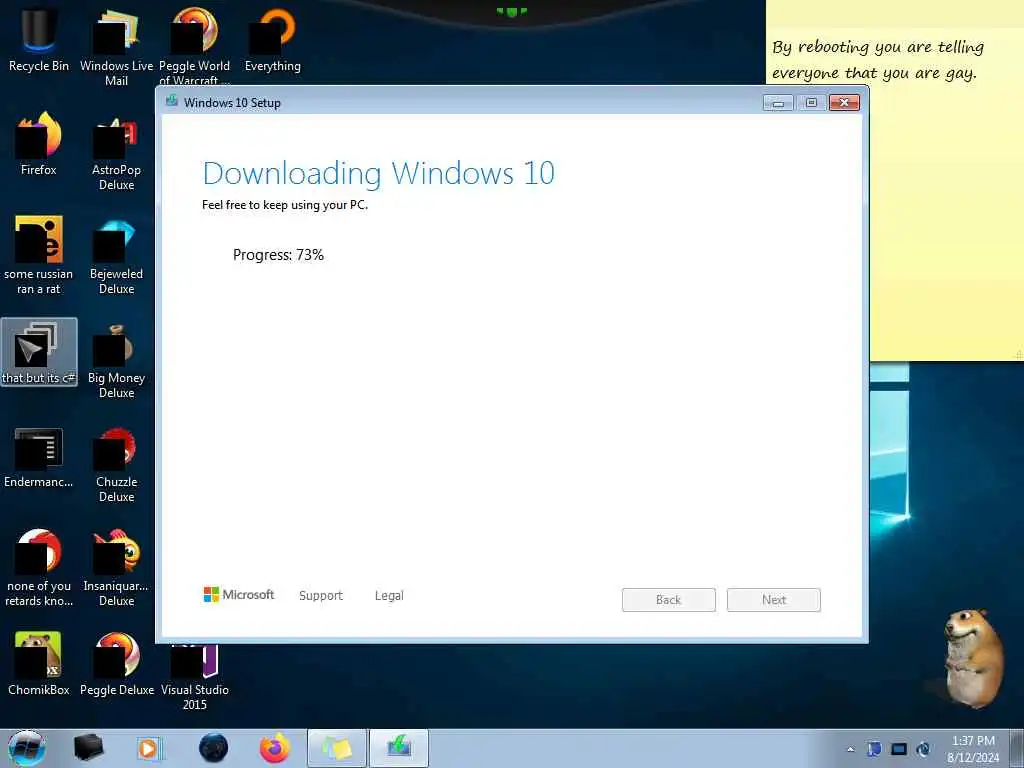Click the 'Progress: 73%' text

click(x=278, y=255)
